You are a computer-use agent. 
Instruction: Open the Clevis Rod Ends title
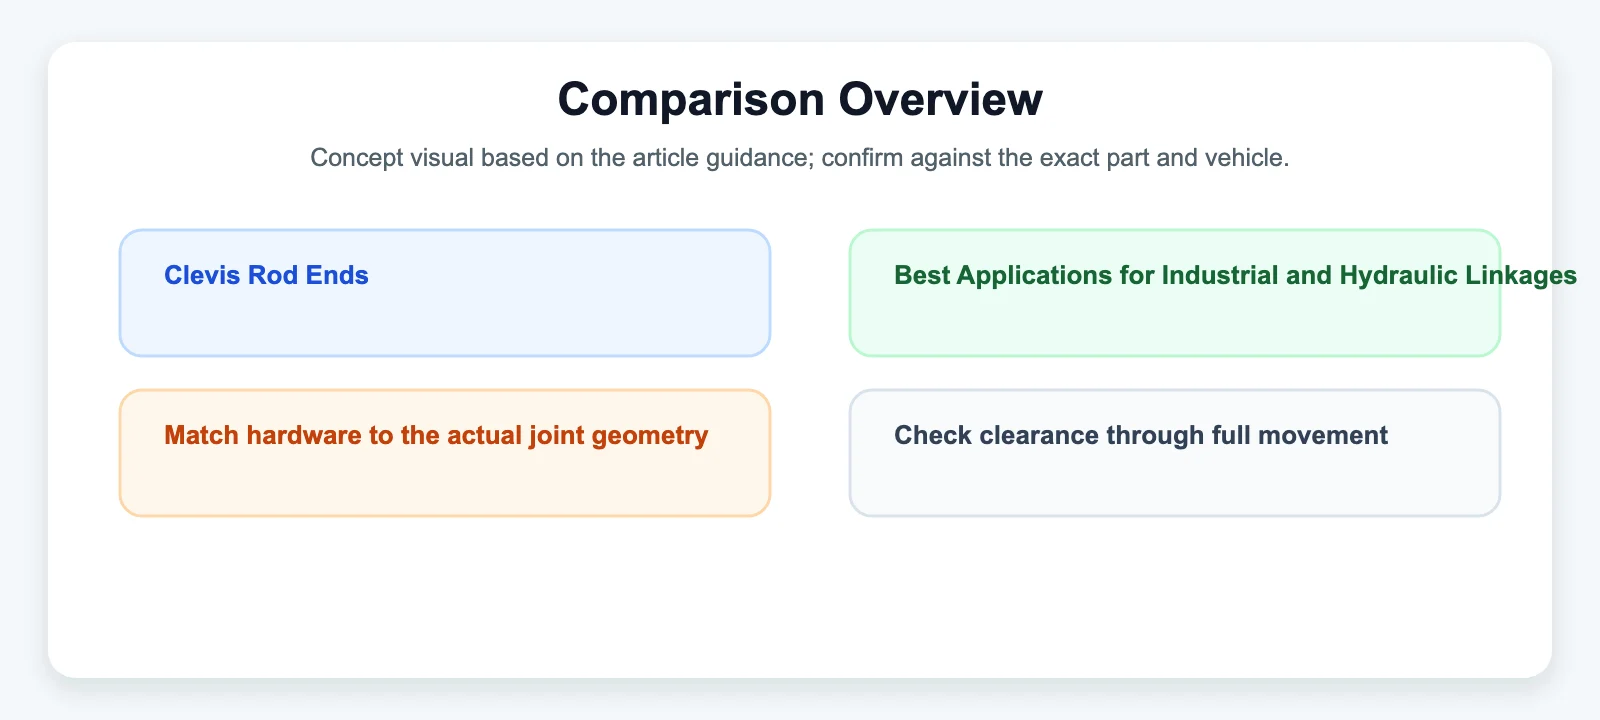[x=266, y=275]
